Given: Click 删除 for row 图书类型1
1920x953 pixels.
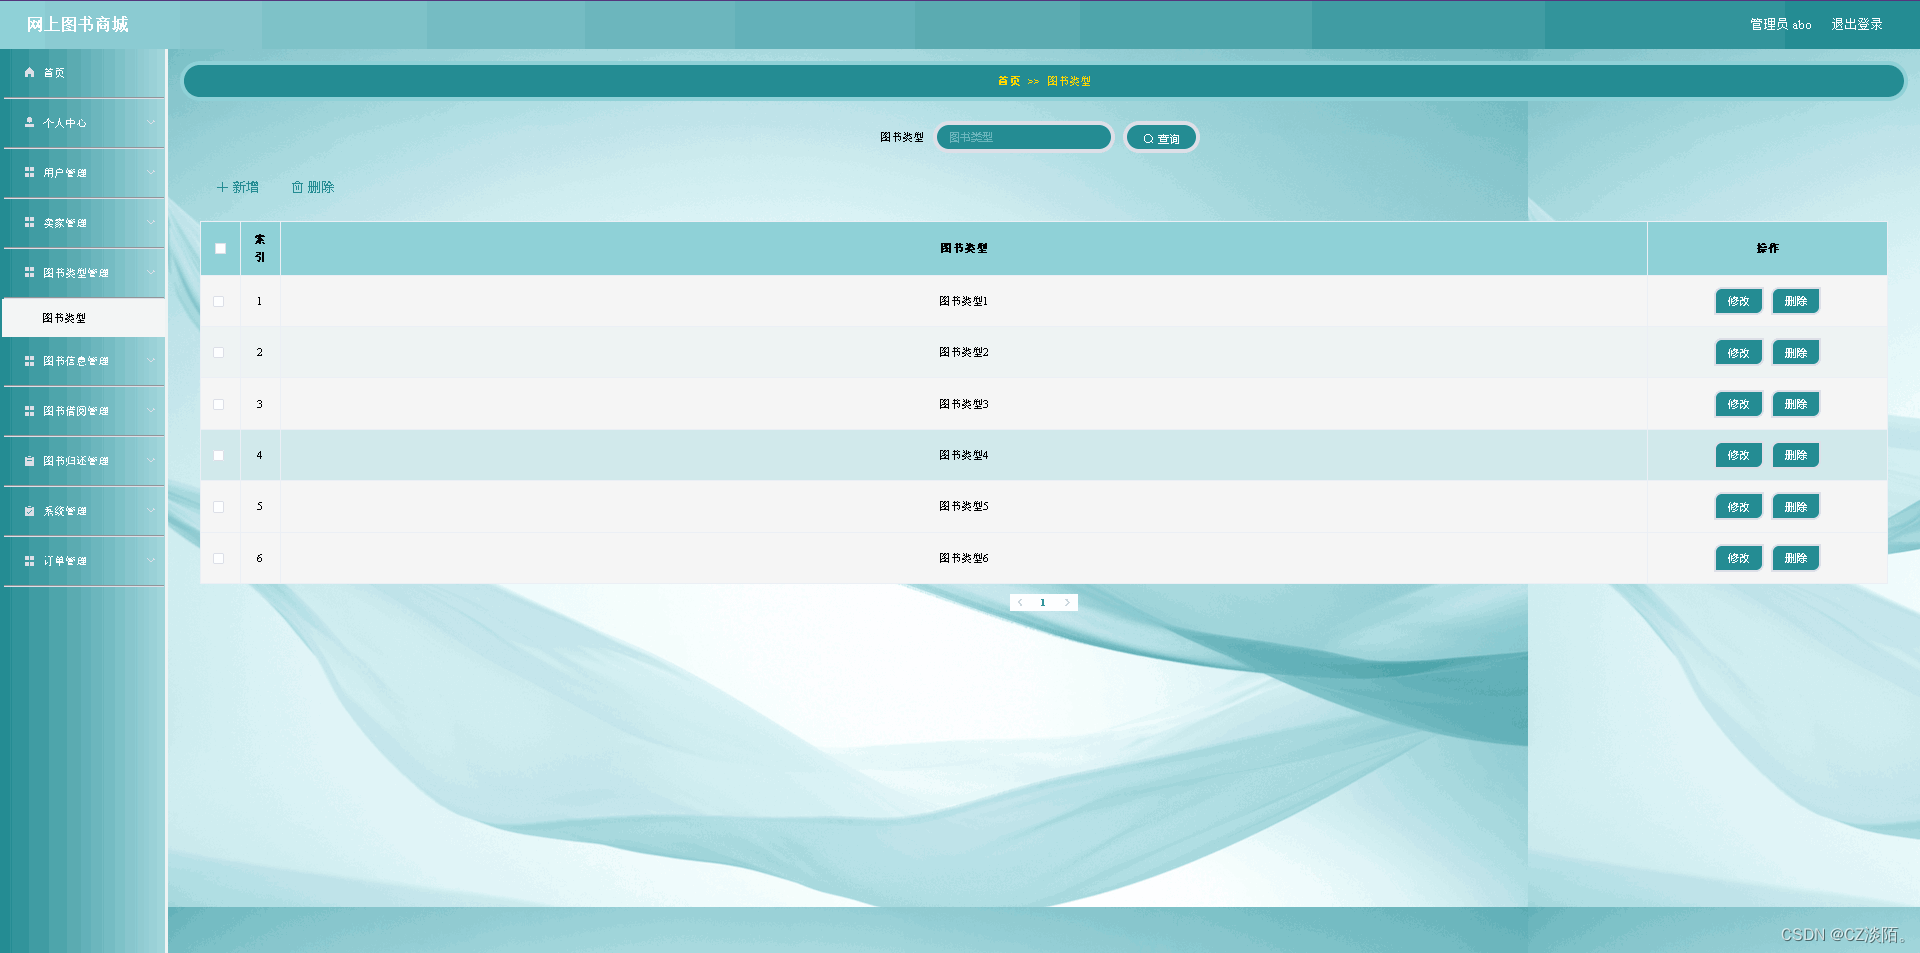Looking at the screenshot, I should 1795,301.
